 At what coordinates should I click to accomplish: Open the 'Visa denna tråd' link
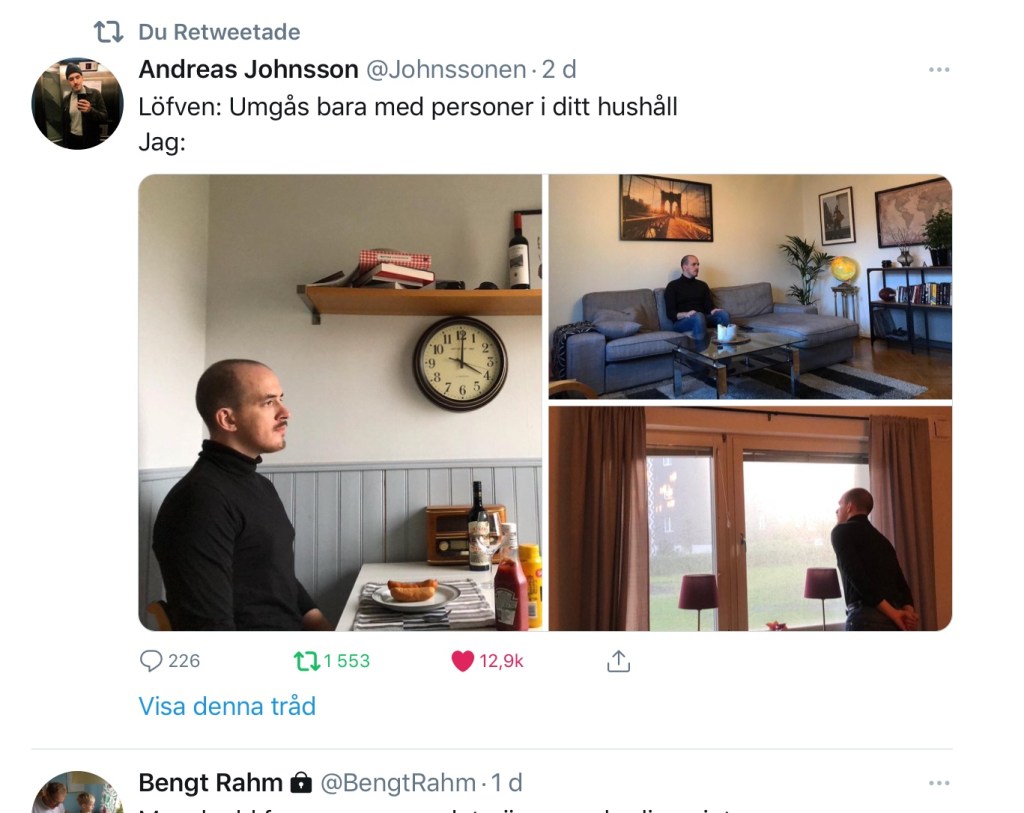pyautogui.click(x=227, y=706)
